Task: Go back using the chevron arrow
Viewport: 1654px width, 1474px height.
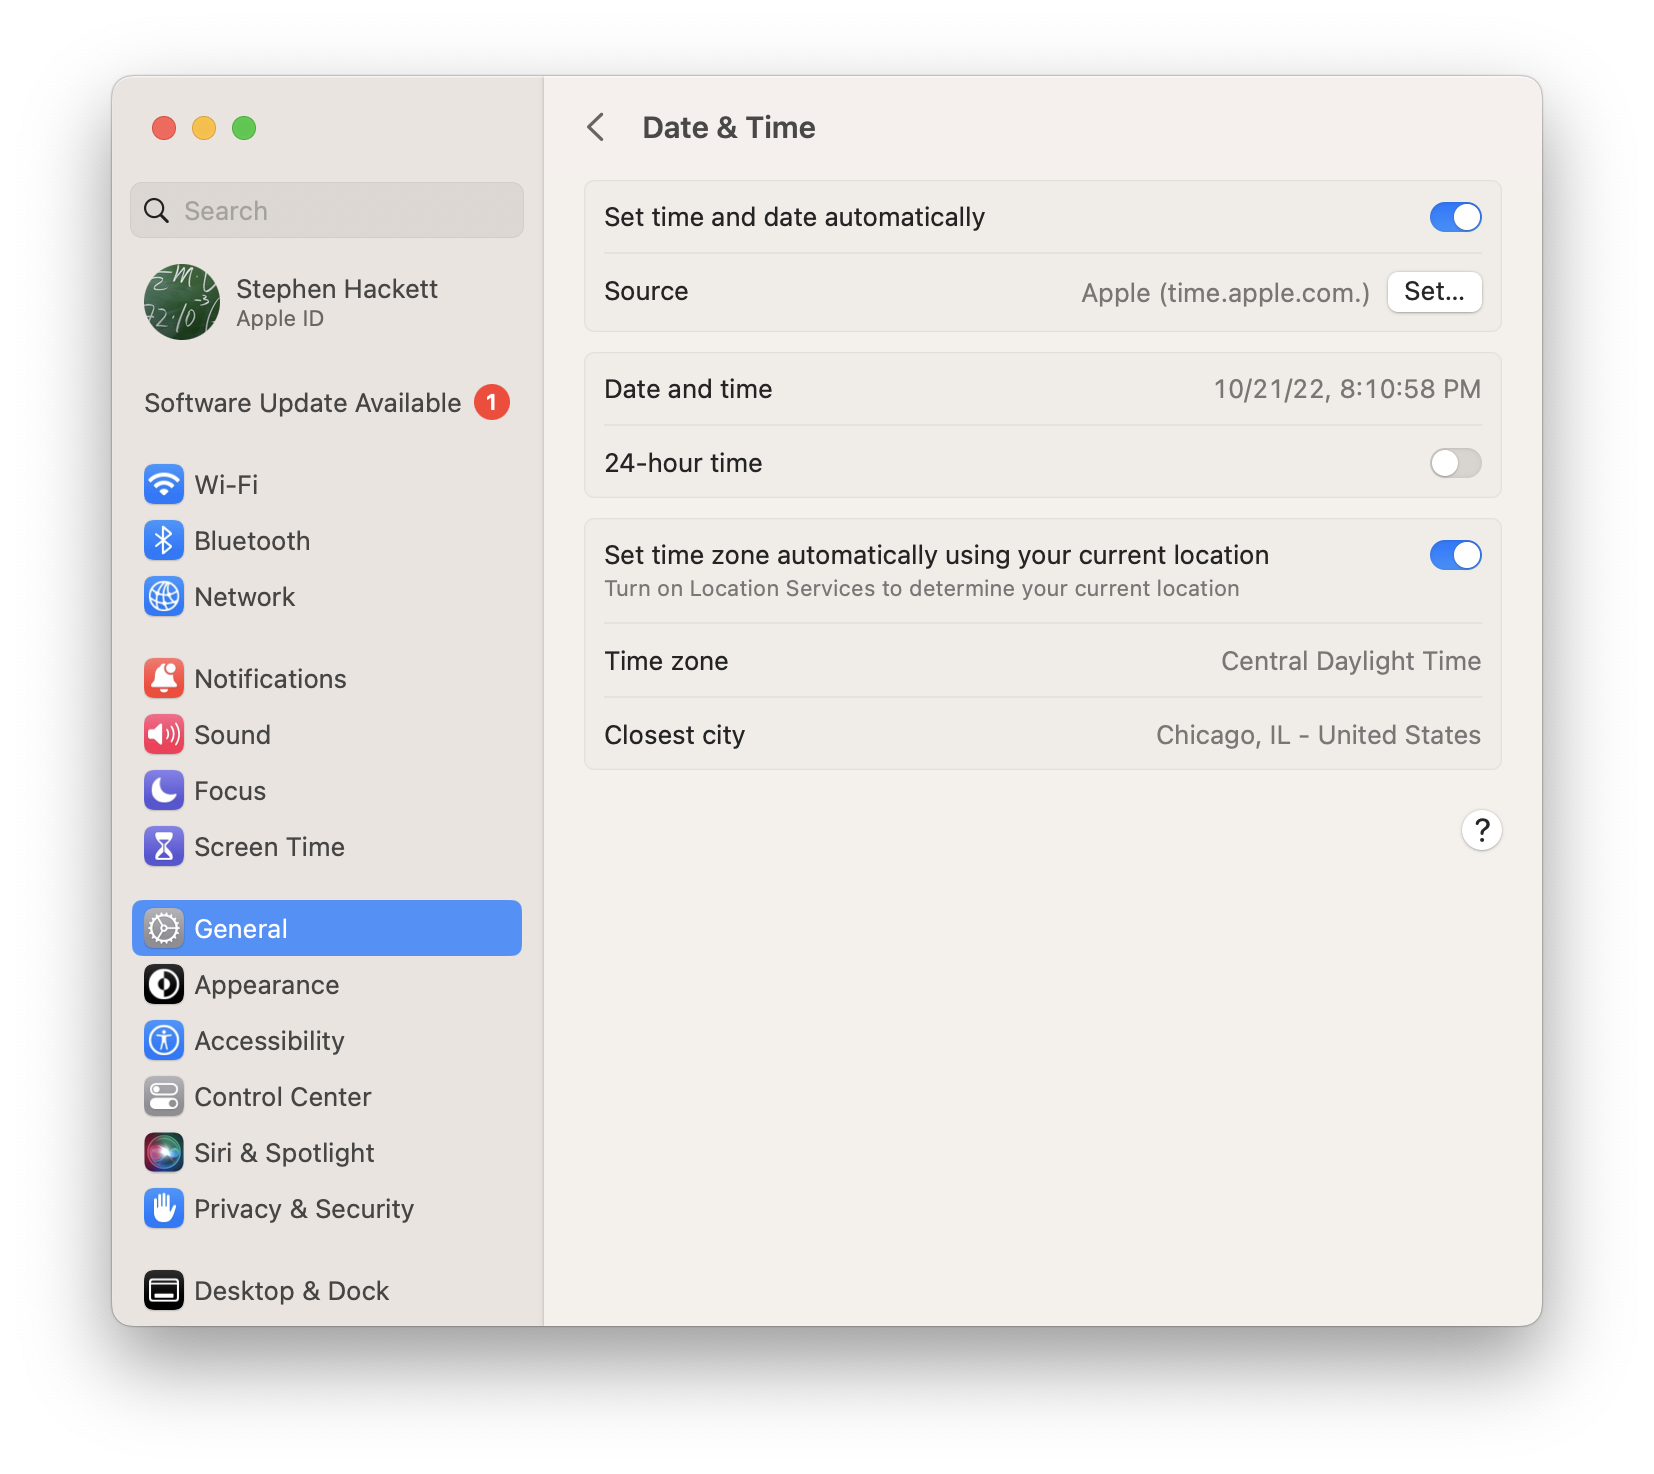Action: pyautogui.click(x=596, y=128)
